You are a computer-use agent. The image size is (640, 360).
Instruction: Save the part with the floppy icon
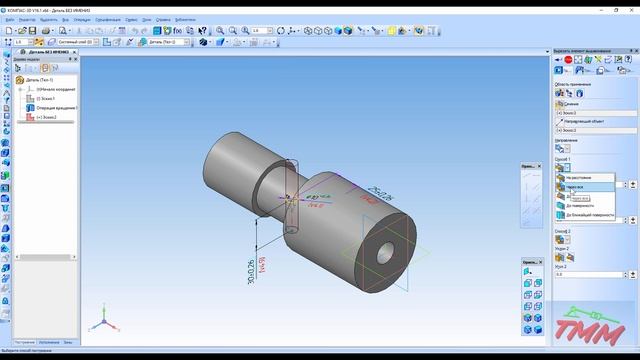click(33, 31)
